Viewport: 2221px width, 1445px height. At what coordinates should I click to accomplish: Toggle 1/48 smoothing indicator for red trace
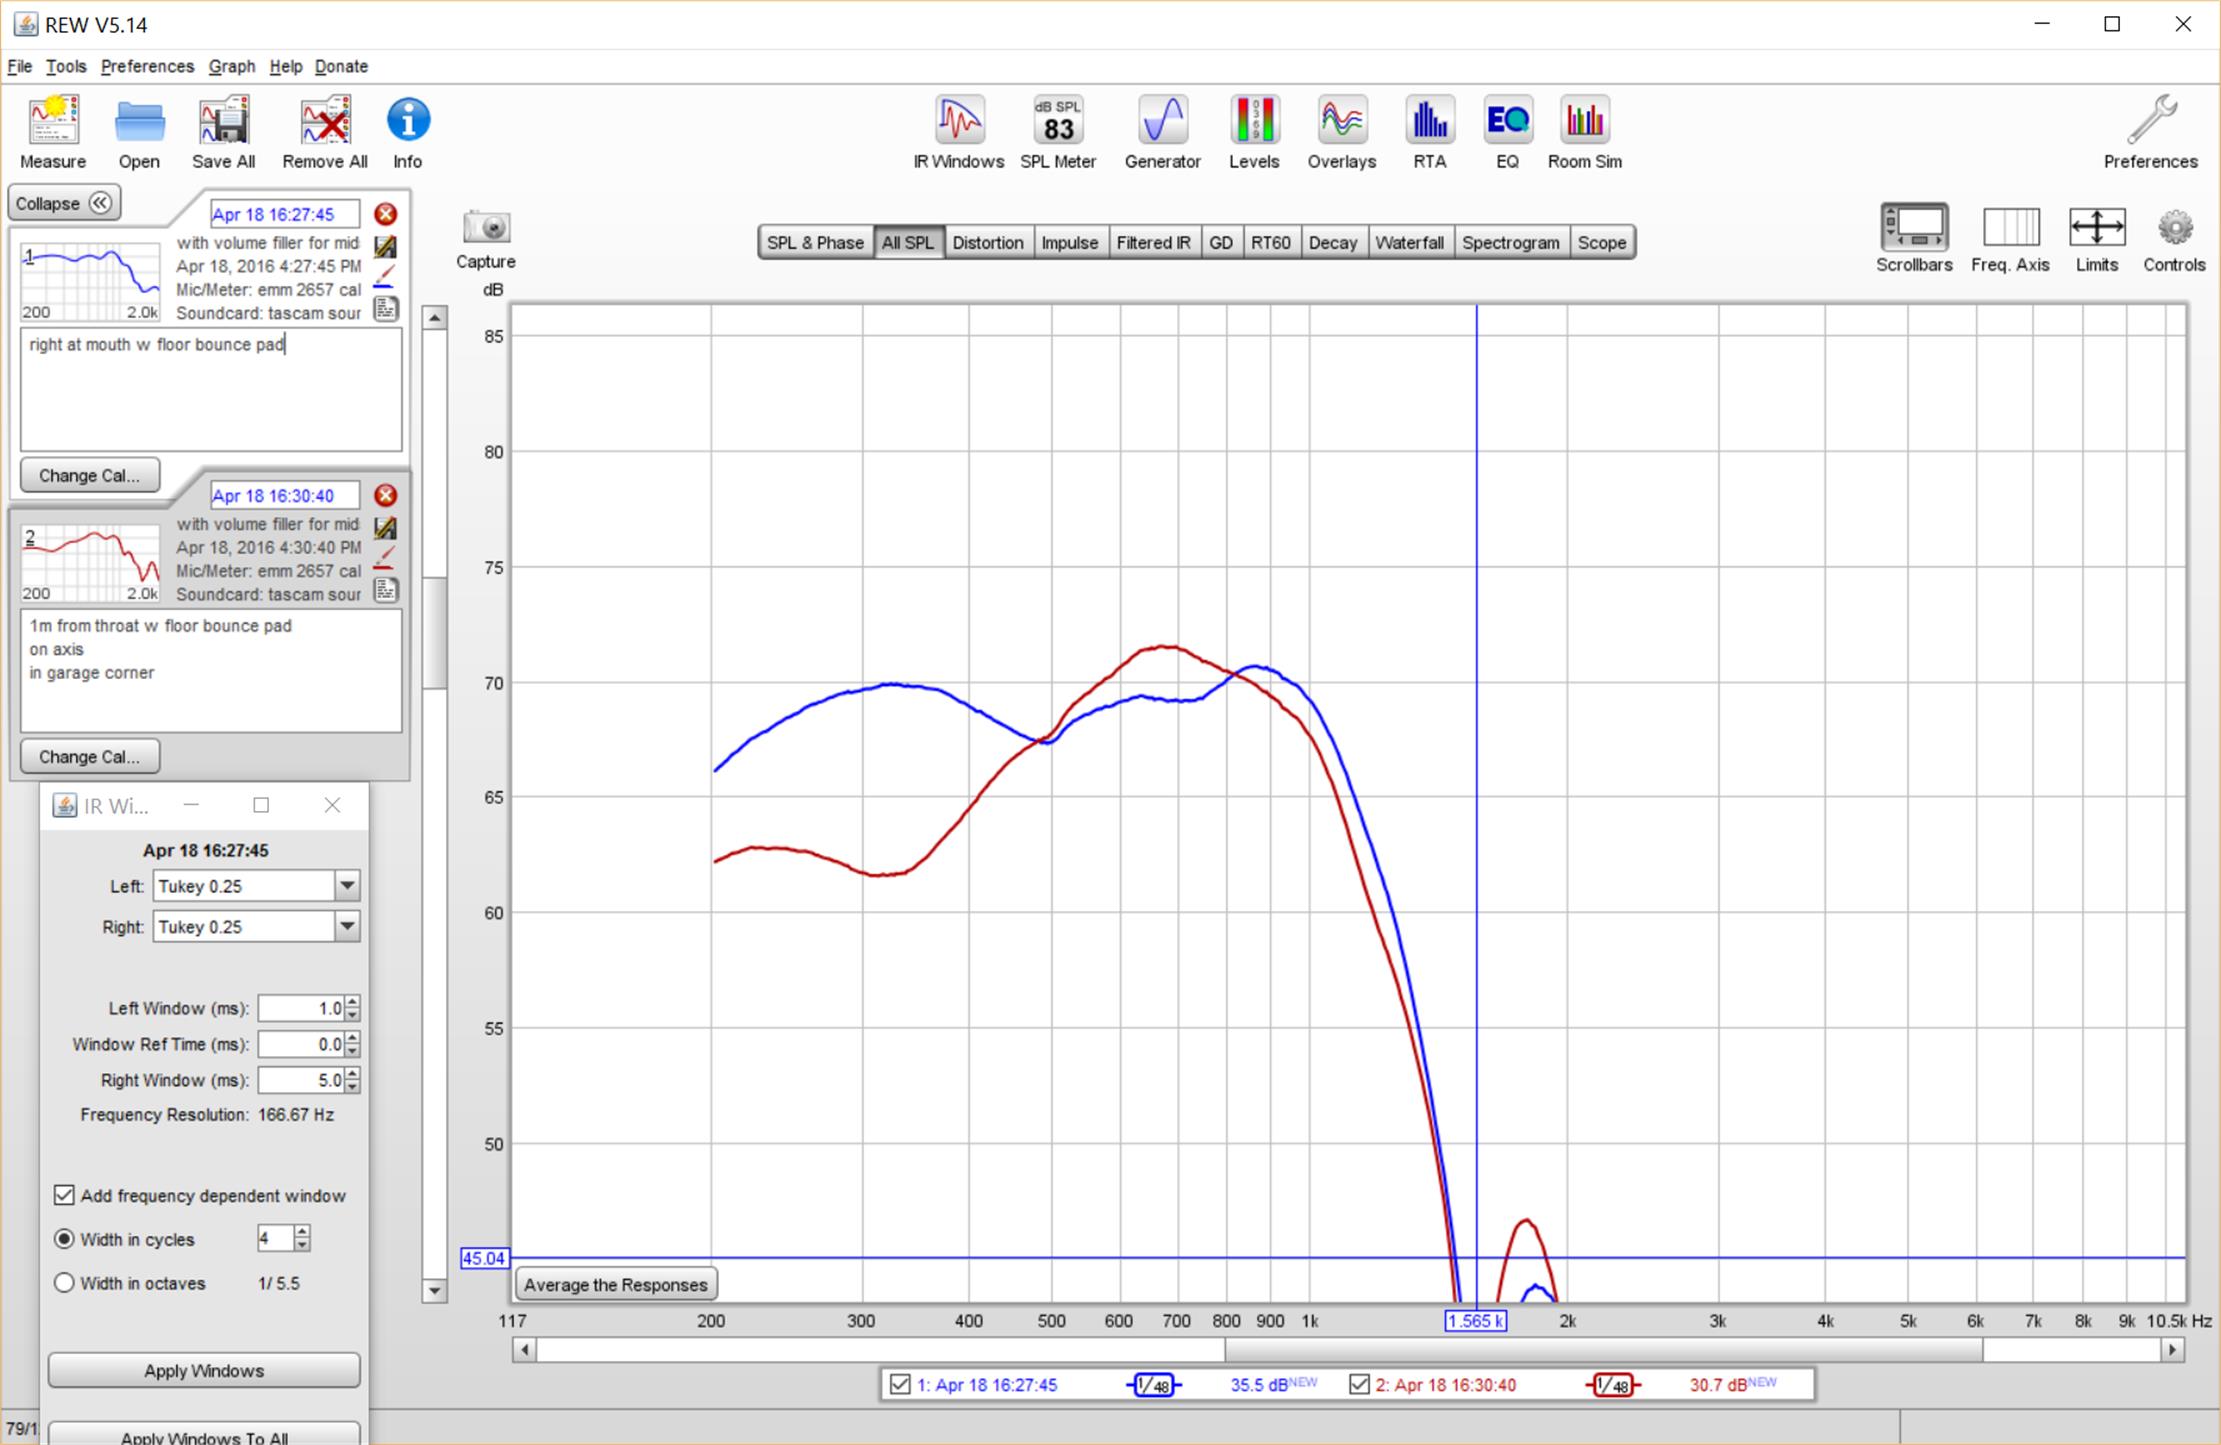1612,1385
